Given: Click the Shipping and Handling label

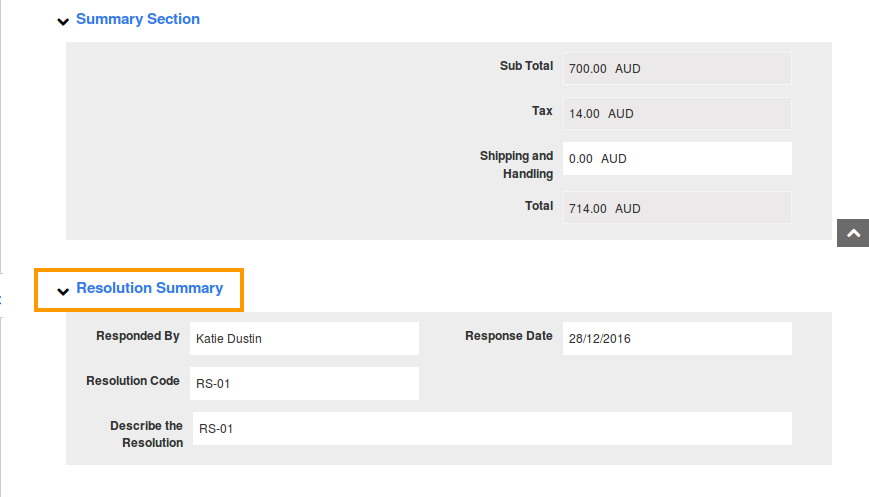Looking at the screenshot, I should point(517,165).
